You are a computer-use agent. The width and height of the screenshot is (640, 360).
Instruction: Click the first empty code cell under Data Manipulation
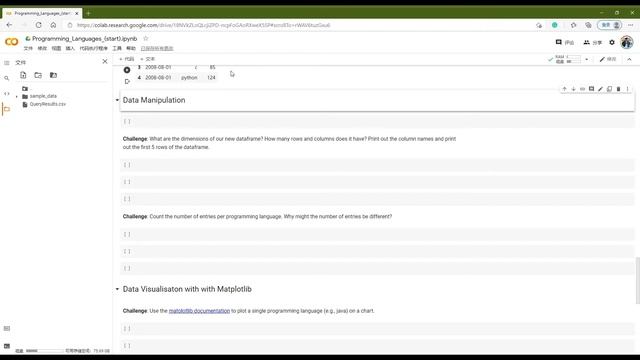pyautogui.click(x=377, y=121)
